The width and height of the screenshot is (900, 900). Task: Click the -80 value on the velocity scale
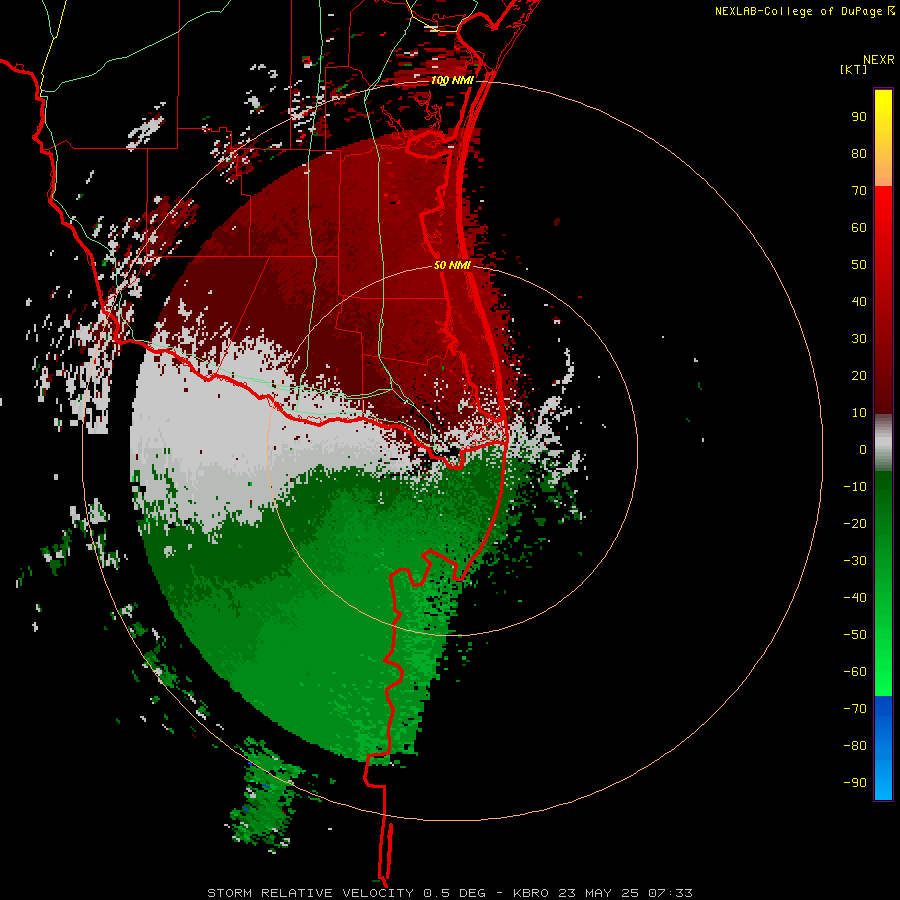(x=855, y=746)
